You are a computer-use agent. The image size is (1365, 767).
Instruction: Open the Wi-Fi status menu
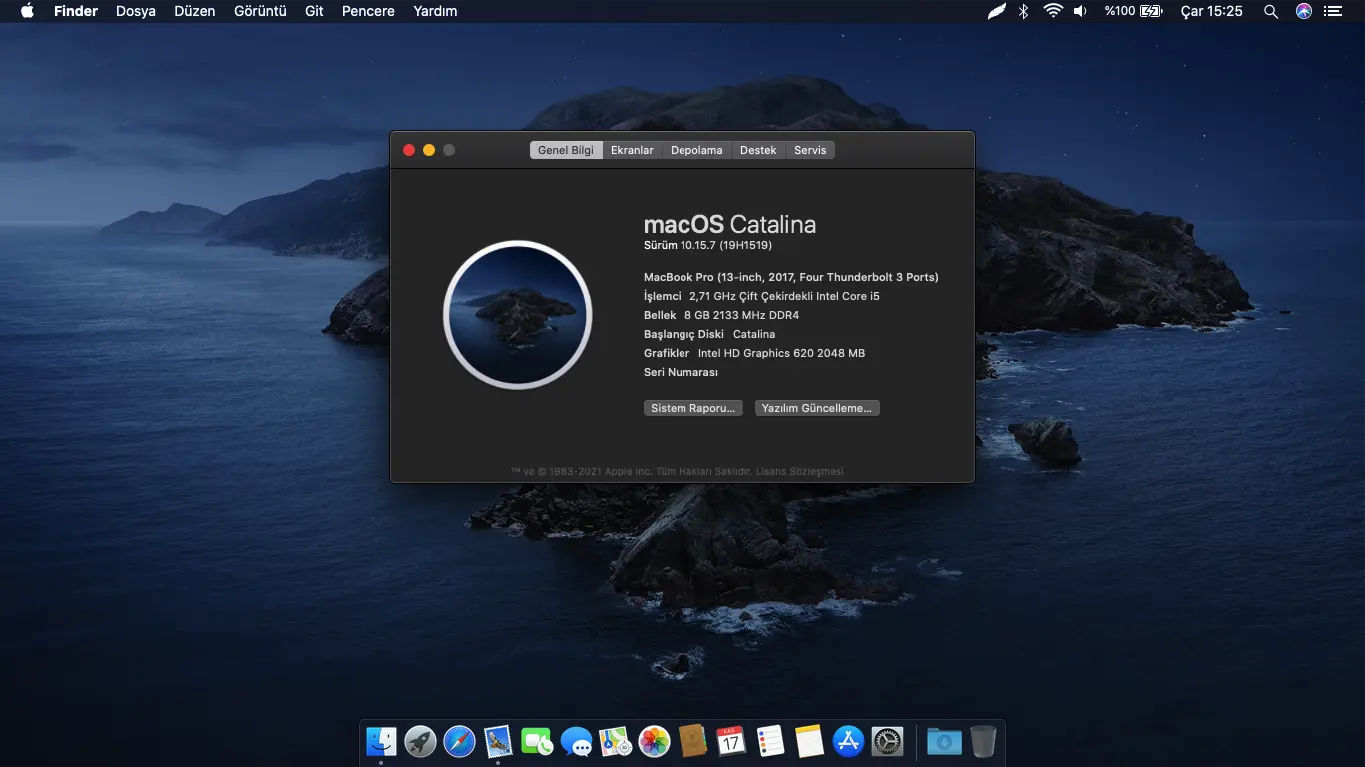click(x=1052, y=11)
